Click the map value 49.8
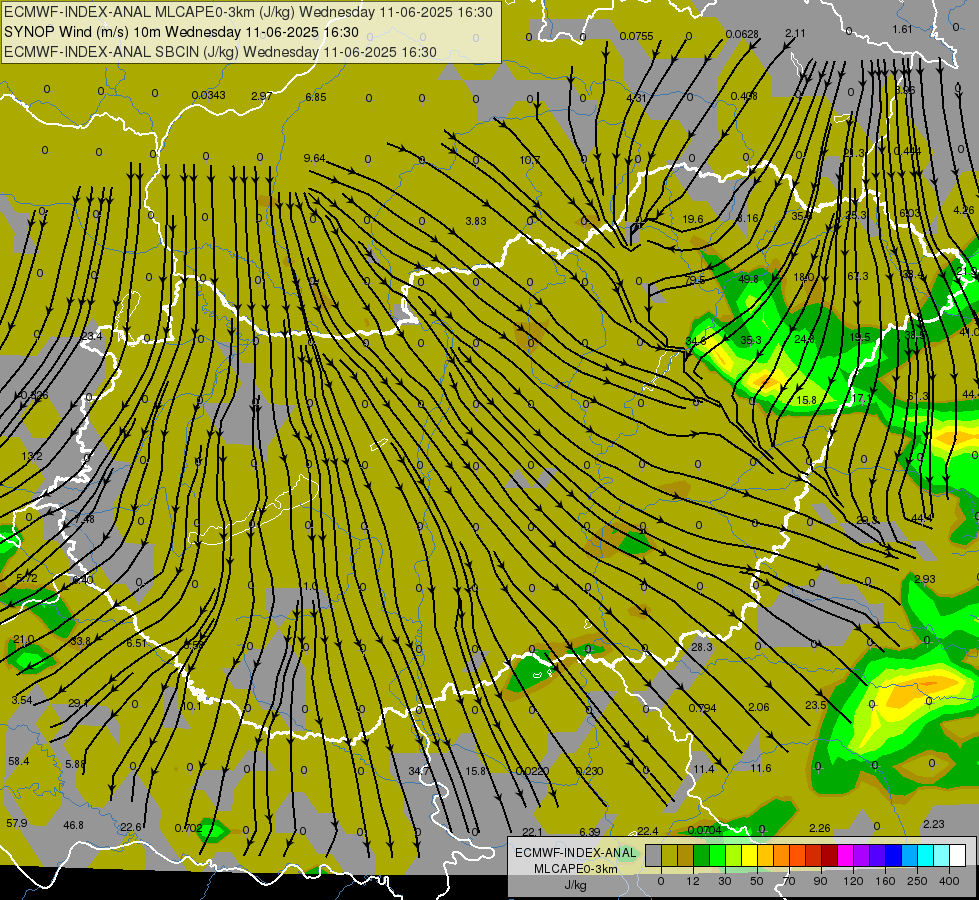 [749, 279]
